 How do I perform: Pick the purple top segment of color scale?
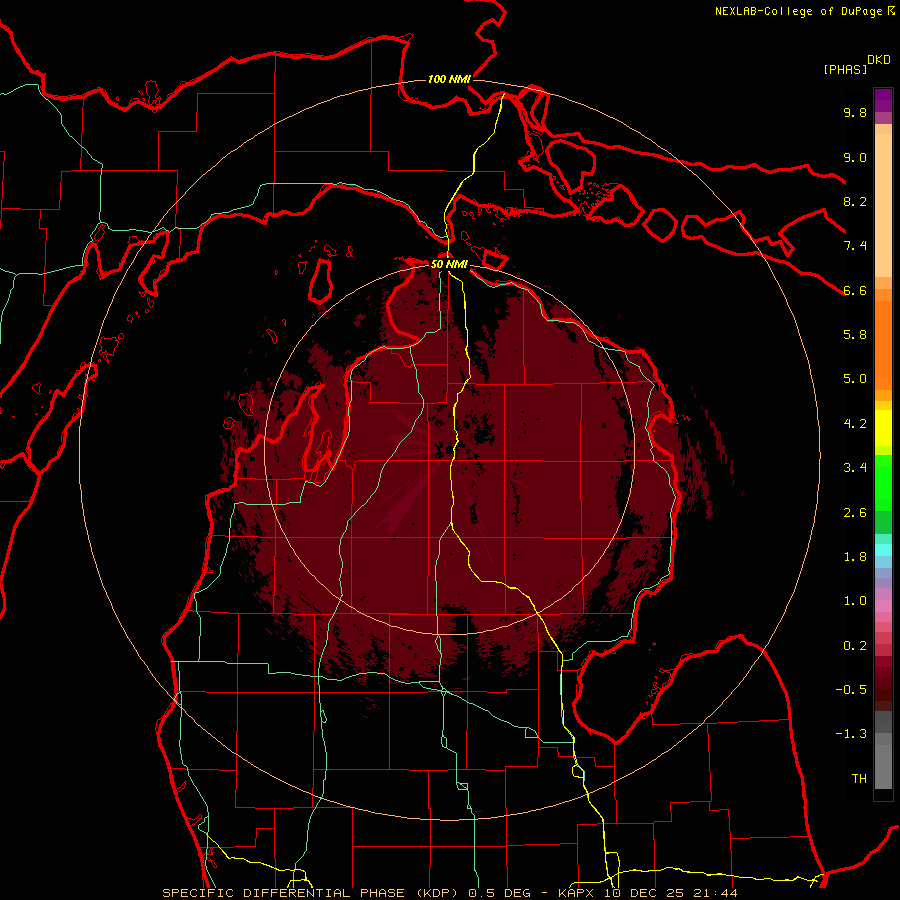pos(883,100)
